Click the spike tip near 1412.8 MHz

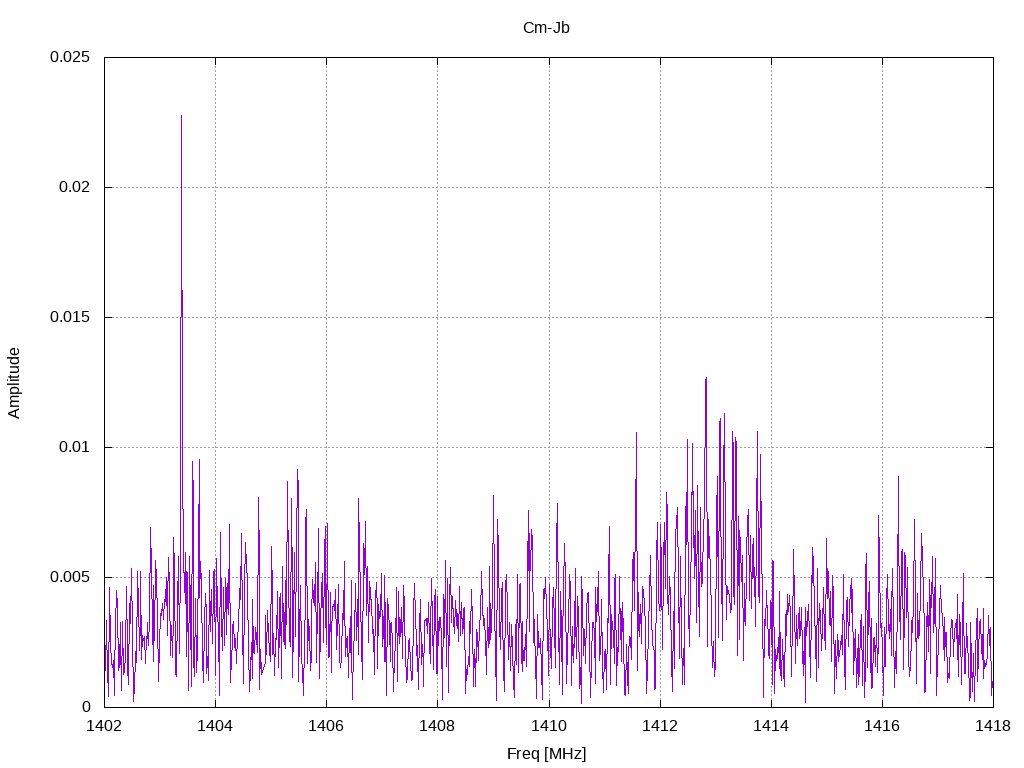[706, 377]
